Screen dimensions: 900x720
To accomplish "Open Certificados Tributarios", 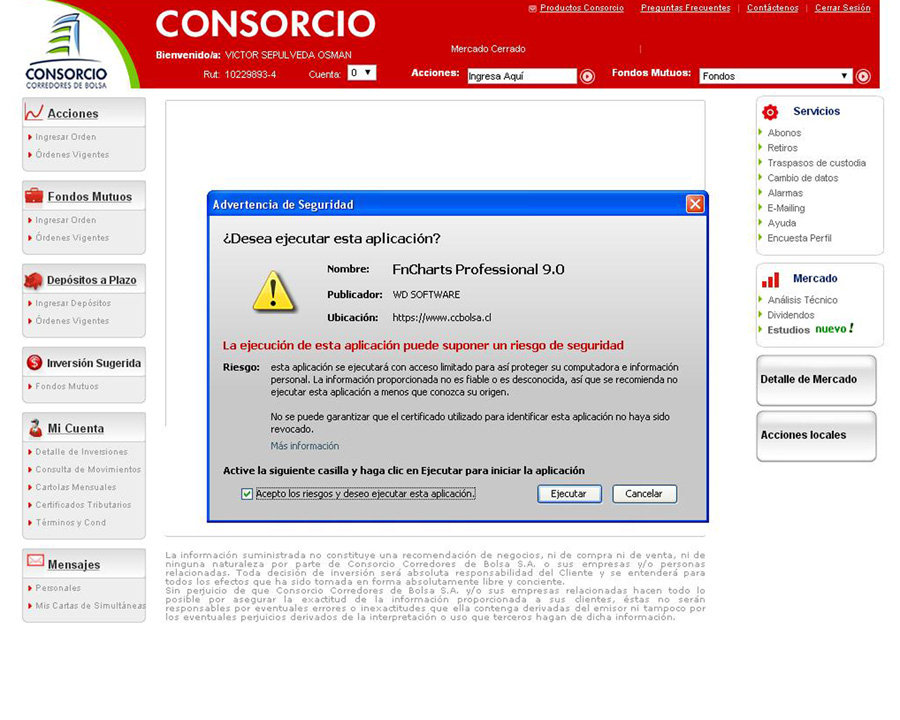I will point(83,505).
